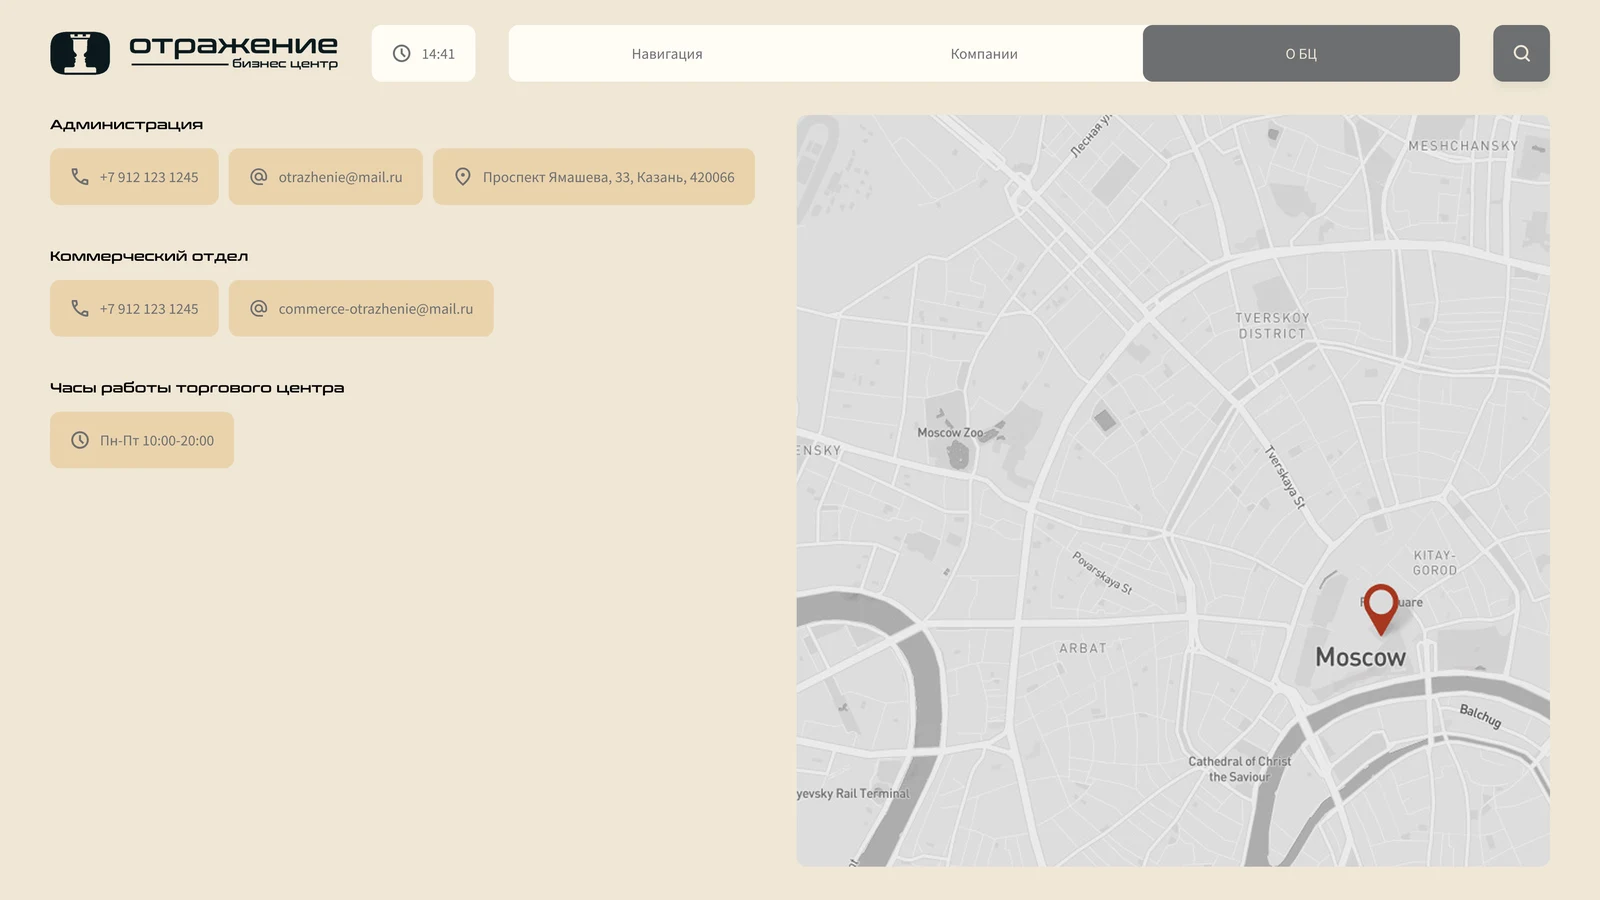Click the Tverskaya St label on map
This screenshot has height=900, width=1600.
click(1286, 477)
